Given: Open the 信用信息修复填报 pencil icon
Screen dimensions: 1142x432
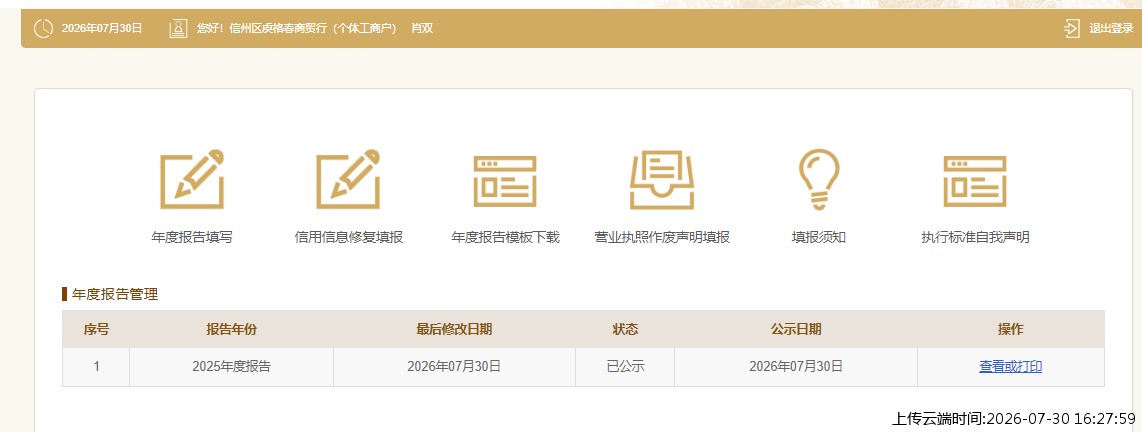Looking at the screenshot, I should [x=348, y=179].
